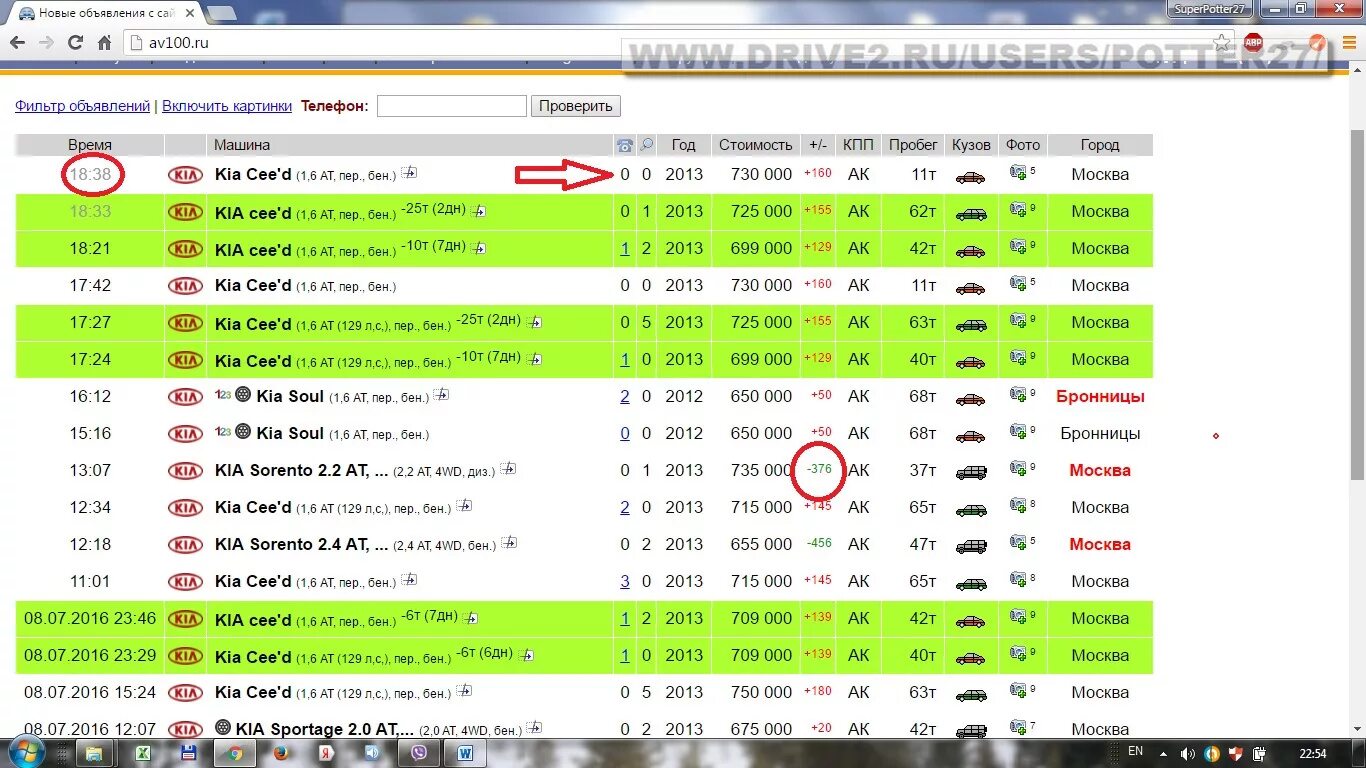
Task: Expand note icon beside 18:33 KIA cee'd
Action: 479,211
